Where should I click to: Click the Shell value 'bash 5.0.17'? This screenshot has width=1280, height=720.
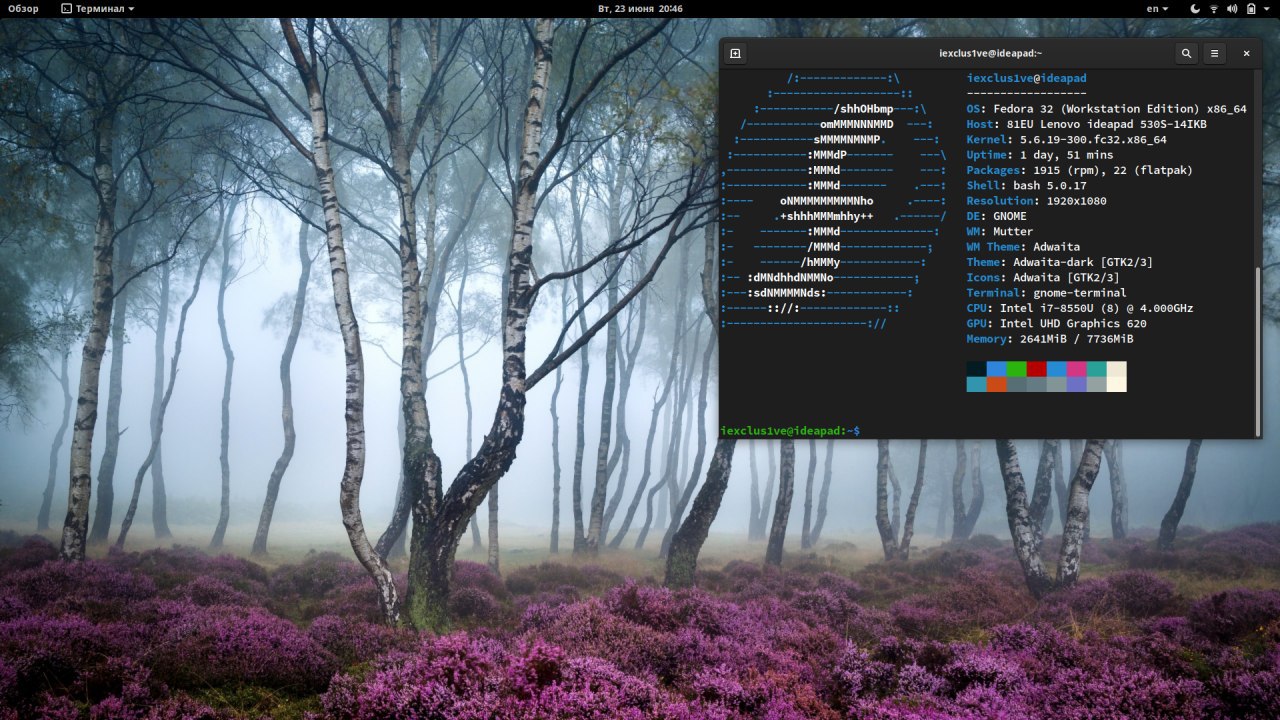tap(1049, 186)
